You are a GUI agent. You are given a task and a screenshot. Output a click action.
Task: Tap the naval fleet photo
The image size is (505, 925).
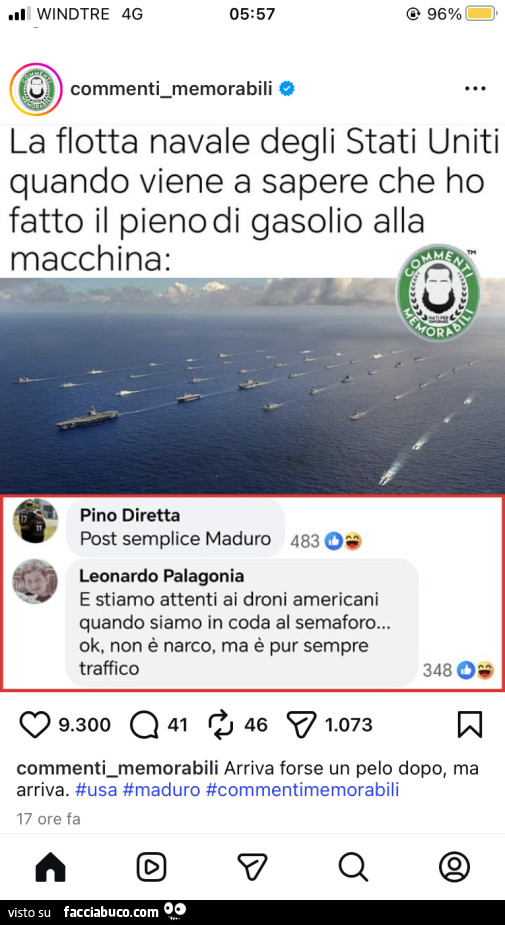pyautogui.click(x=252, y=386)
